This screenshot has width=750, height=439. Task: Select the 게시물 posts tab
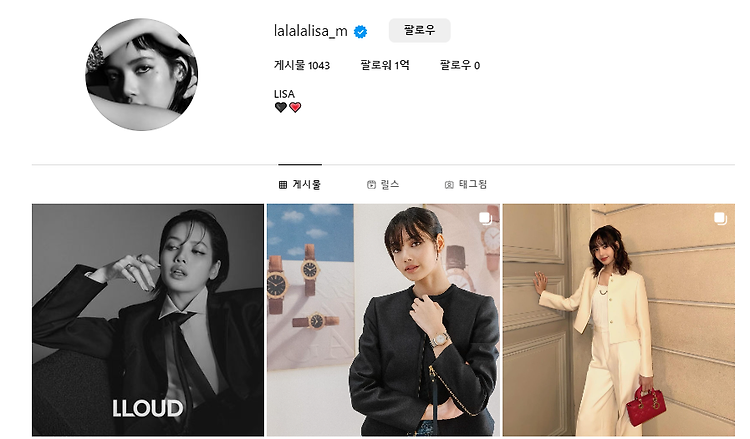tap(299, 184)
